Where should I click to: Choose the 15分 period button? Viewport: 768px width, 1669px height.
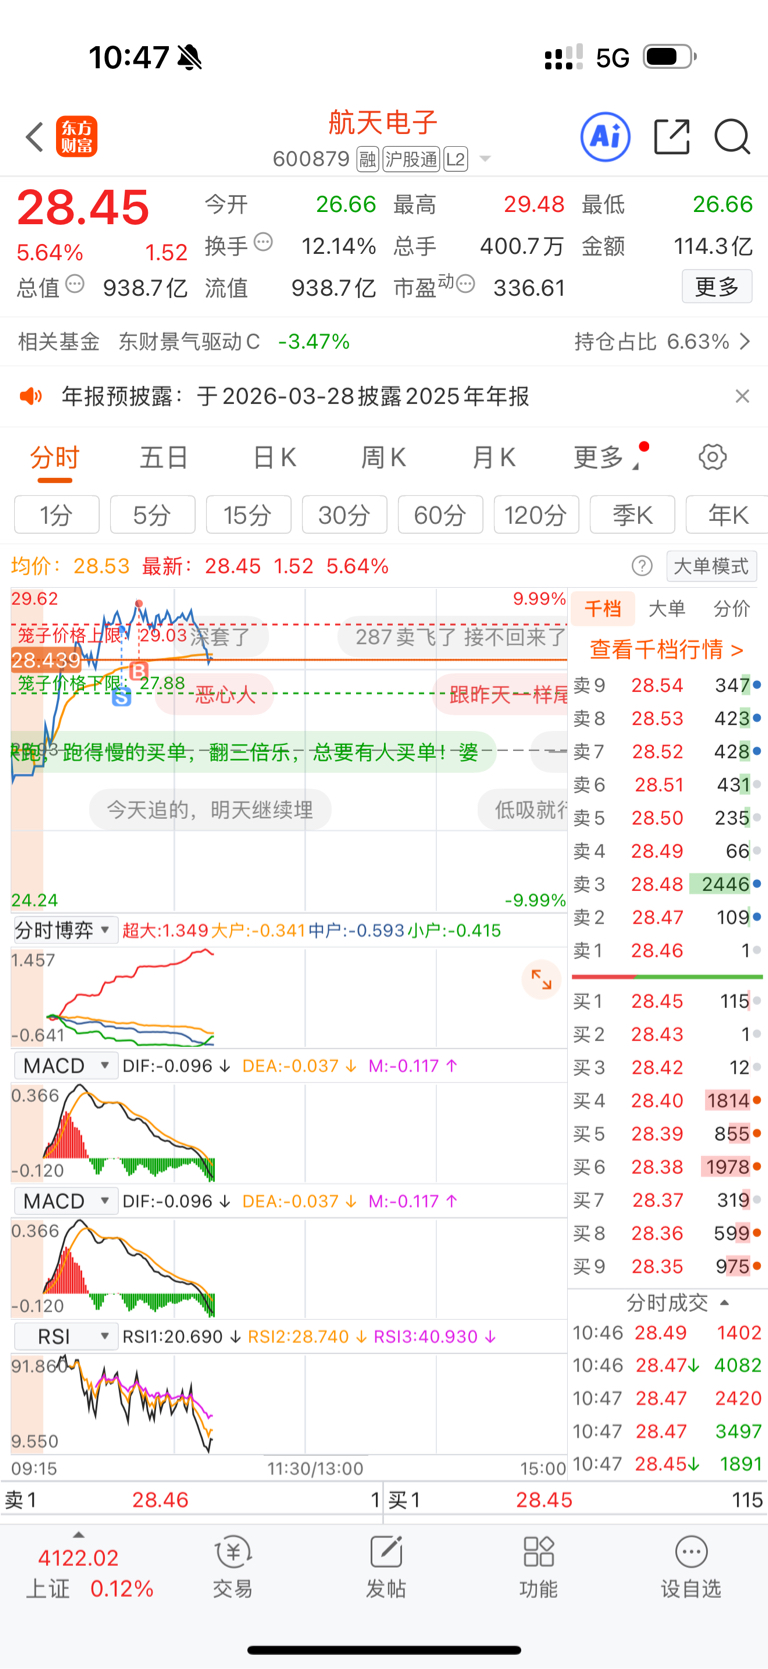coord(248,515)
